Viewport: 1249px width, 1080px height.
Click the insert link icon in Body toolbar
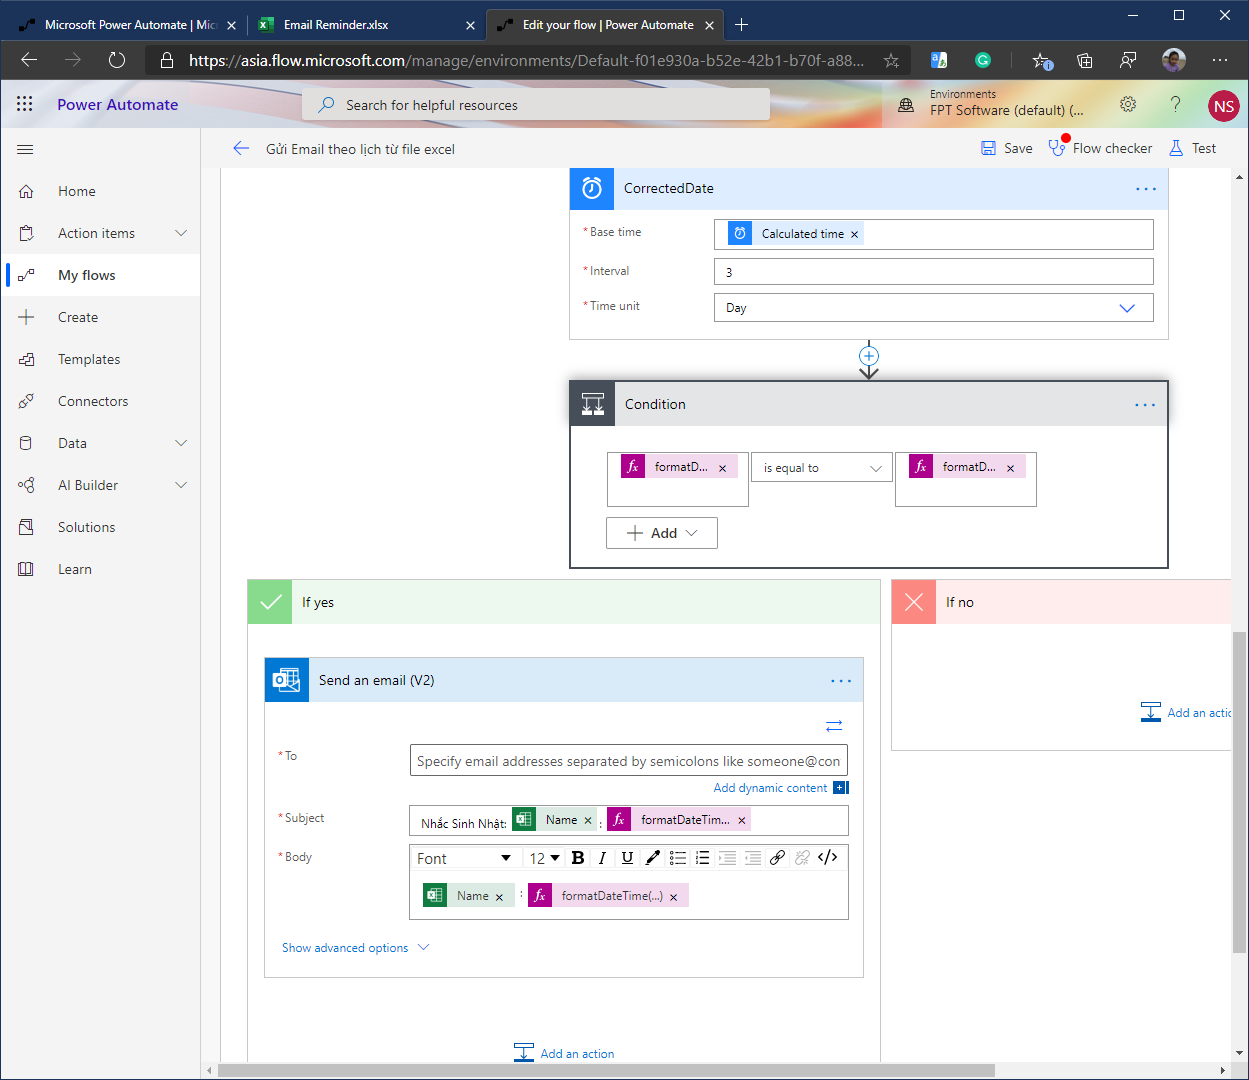coord(777,858)
